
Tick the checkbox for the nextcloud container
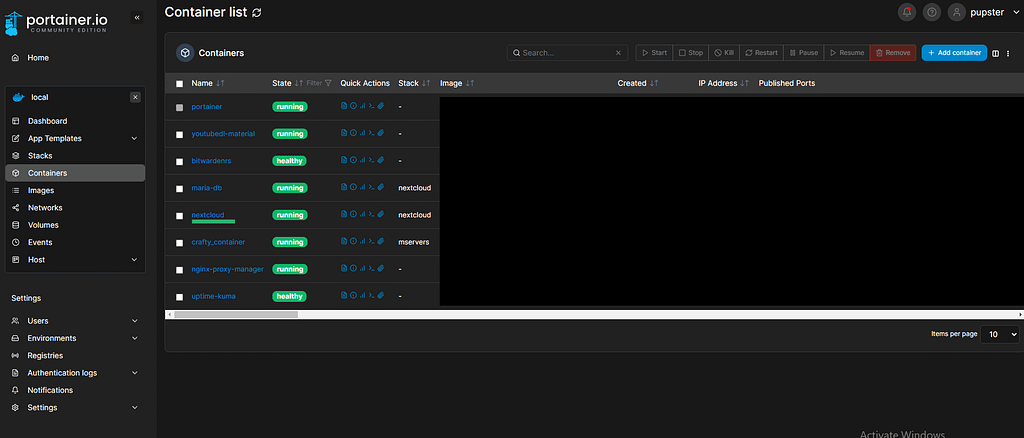click(180, 215)
